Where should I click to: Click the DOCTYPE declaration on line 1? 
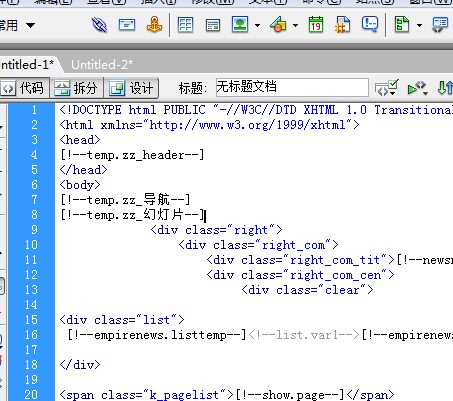256,110
